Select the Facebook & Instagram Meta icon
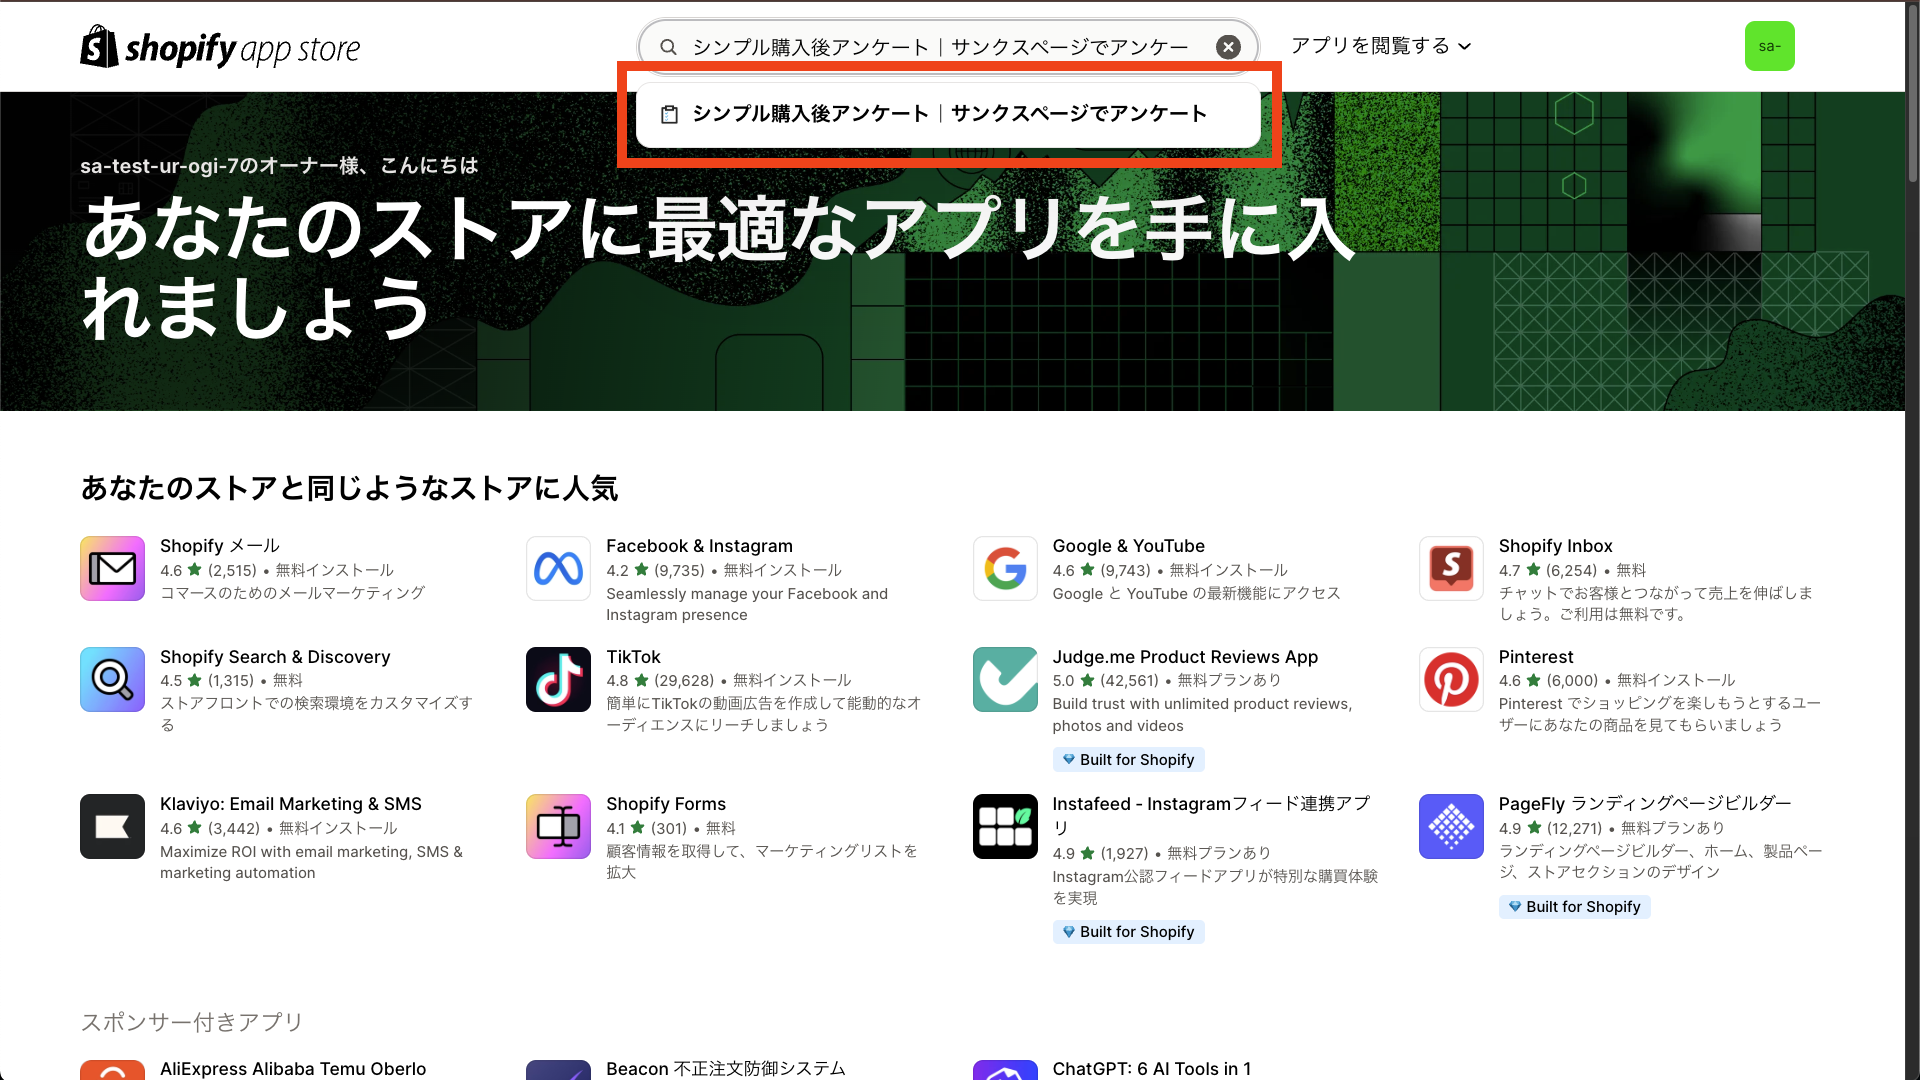 (557, 568)
